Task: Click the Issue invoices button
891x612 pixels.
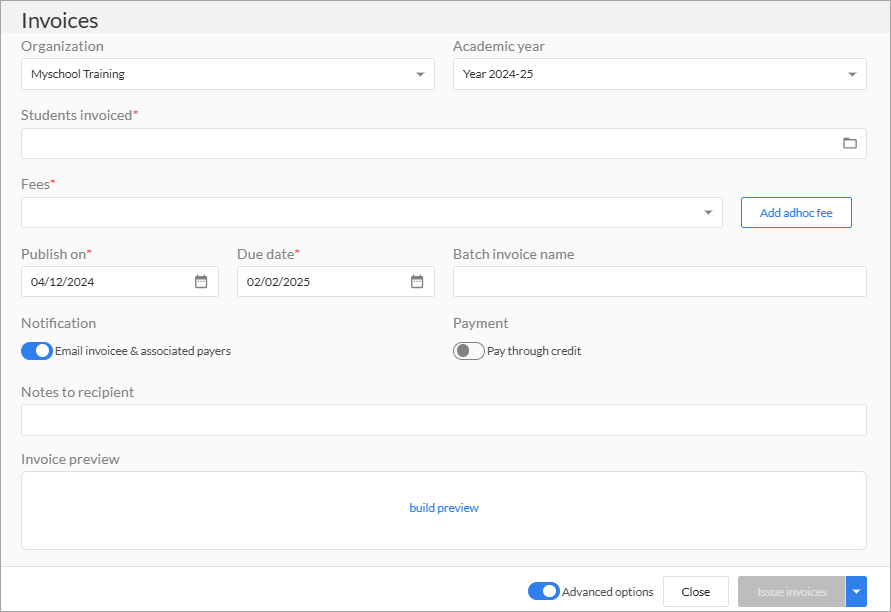Action: (x=792, y=592)
